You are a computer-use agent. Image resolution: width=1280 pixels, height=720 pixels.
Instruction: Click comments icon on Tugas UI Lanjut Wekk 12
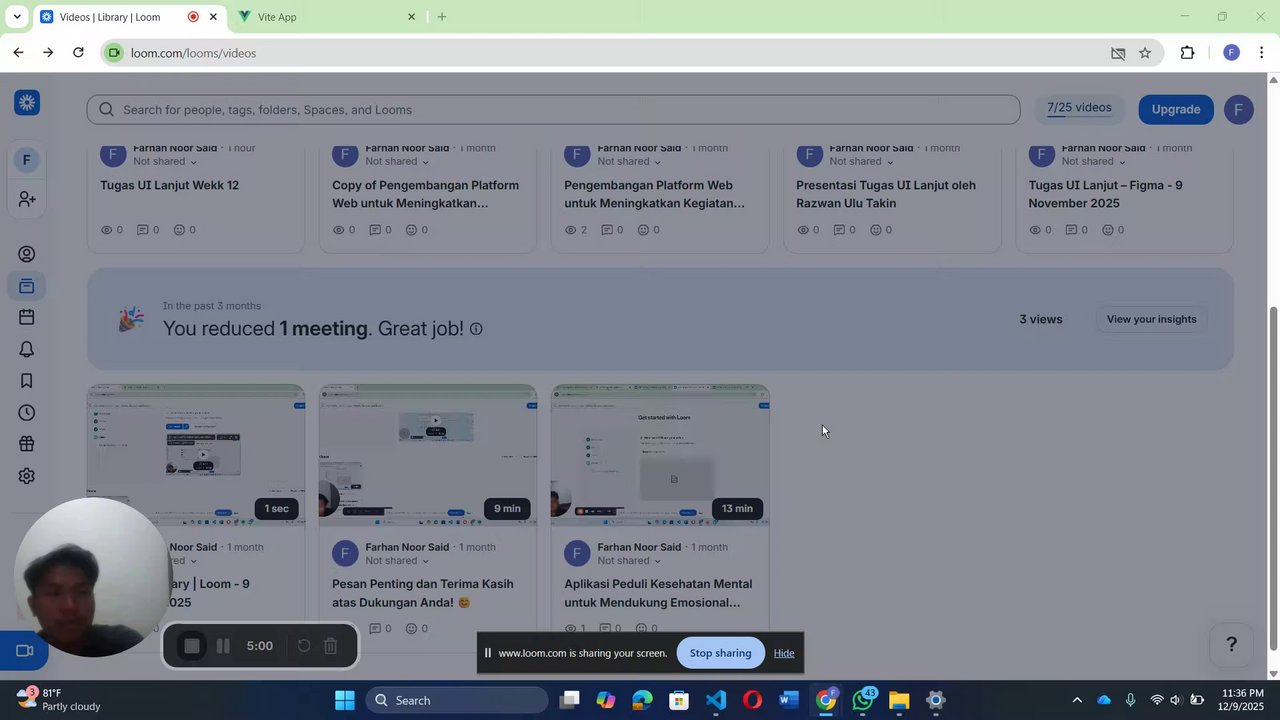[142, 230]
